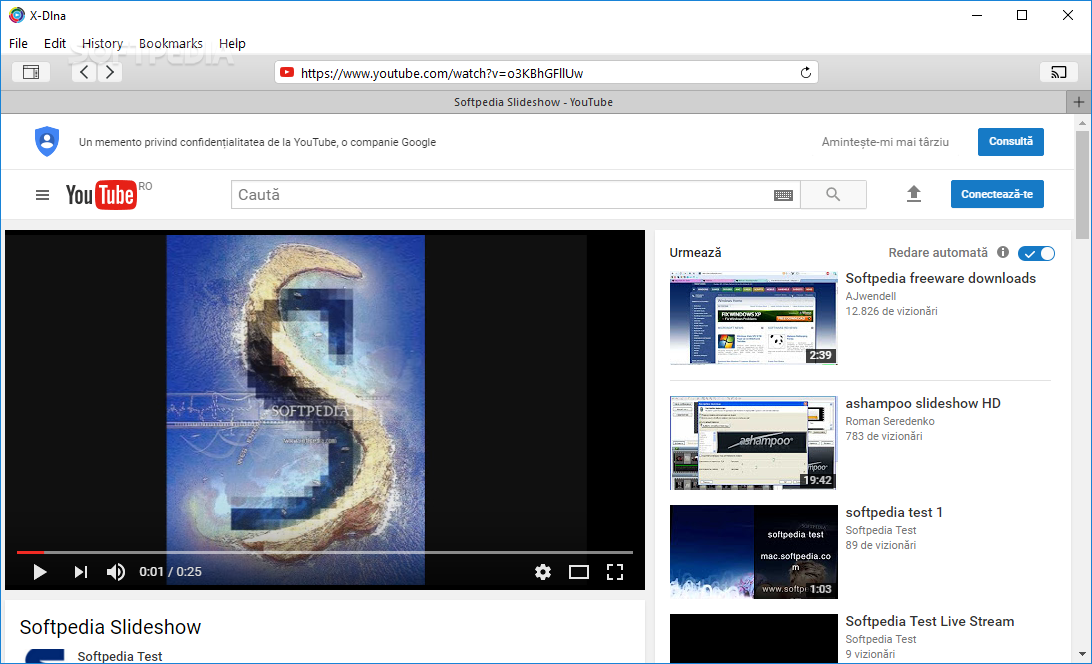Go back with the left arrow
The height and width of the screenshot is (664, 1092).
click(84, 72)
